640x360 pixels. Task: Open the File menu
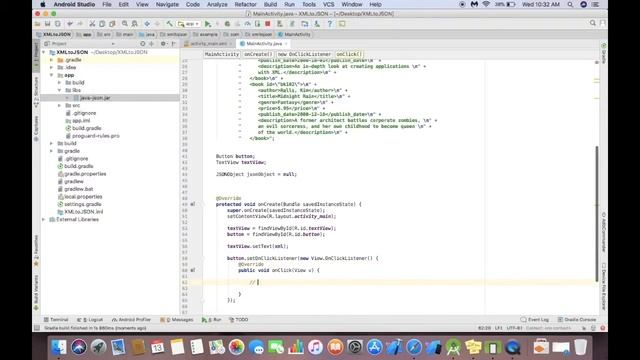pyautogui.click(x=107, y=4)
